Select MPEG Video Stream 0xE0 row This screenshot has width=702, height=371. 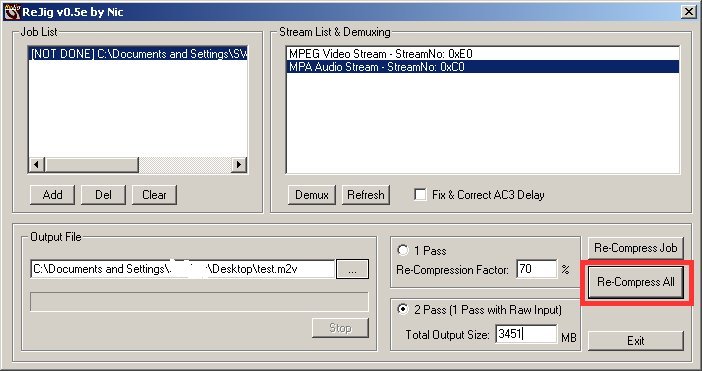click(x=482, y=54)
